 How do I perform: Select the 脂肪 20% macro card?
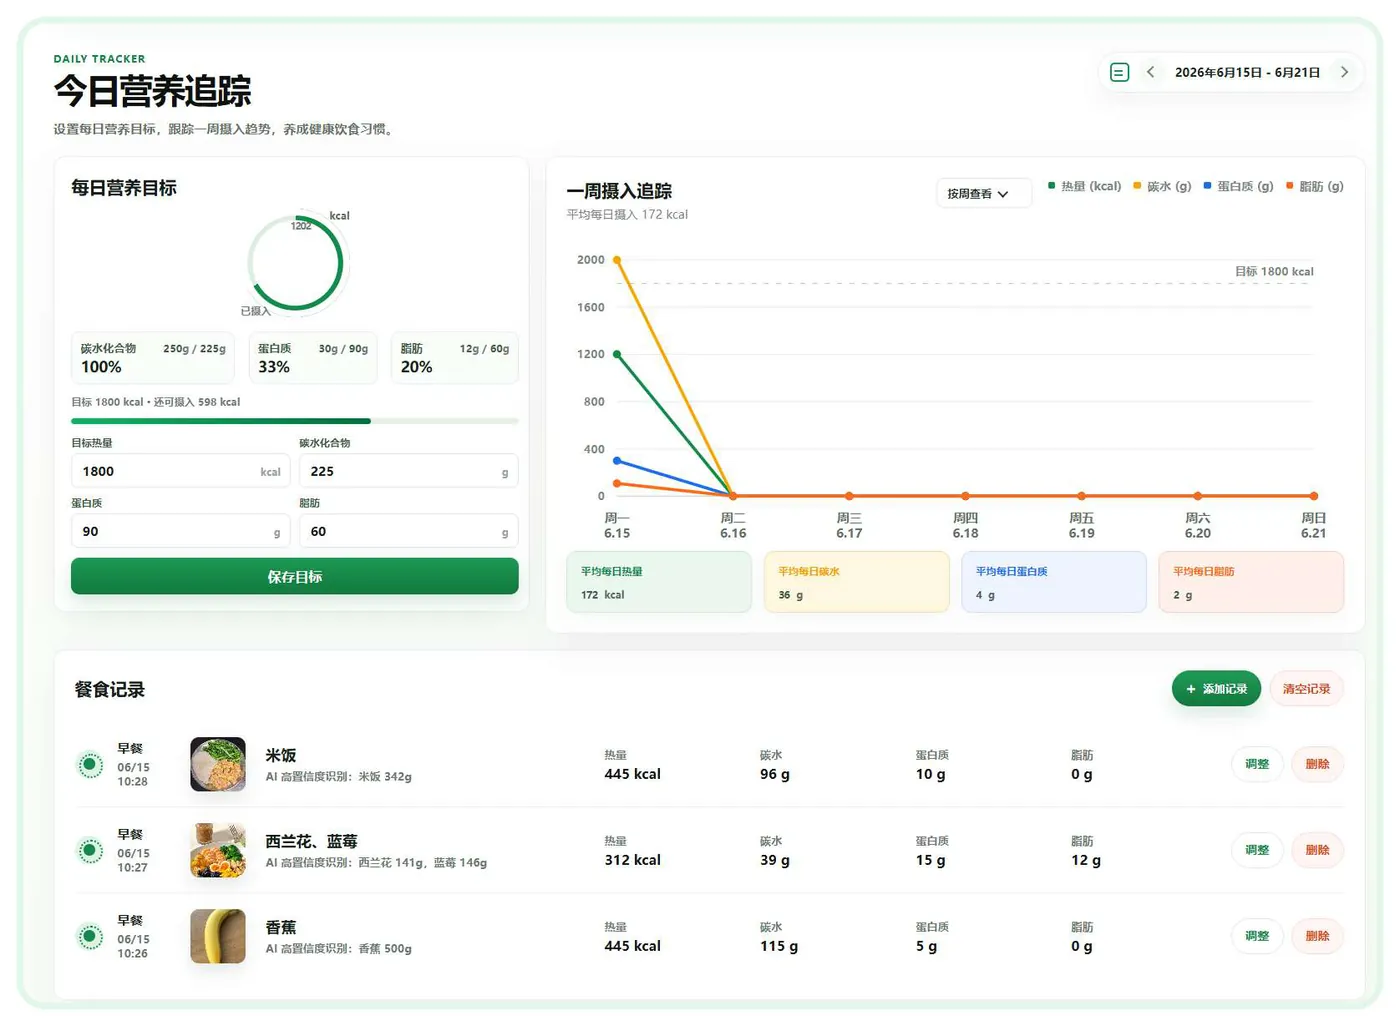tap(454, 358)
